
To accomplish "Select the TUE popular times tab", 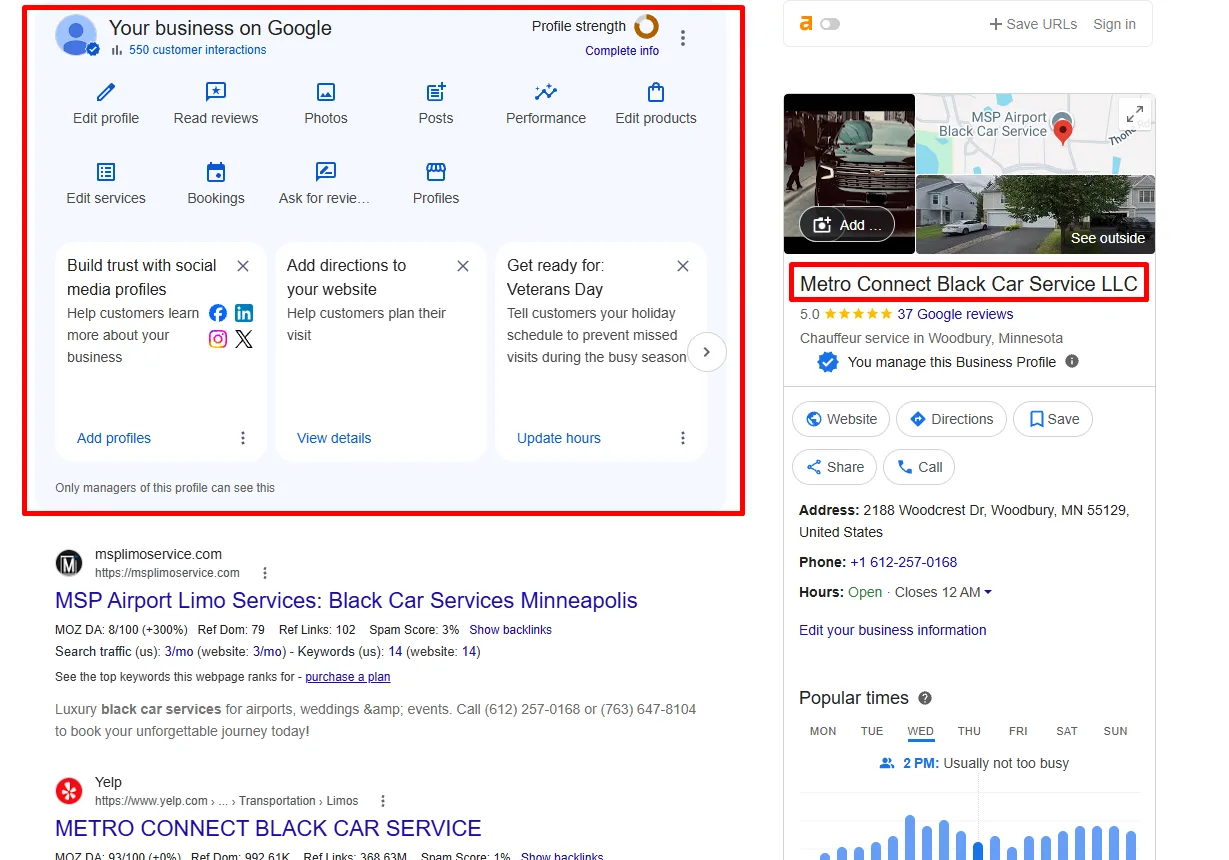I will tap(872, 731).
